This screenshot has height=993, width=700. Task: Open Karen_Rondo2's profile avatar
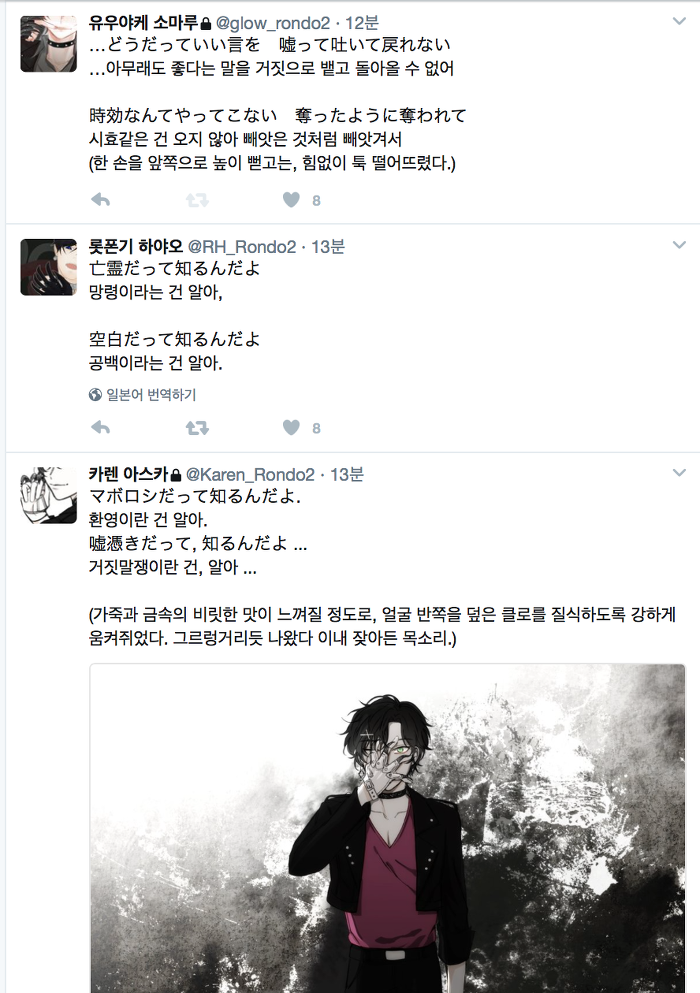49,495
